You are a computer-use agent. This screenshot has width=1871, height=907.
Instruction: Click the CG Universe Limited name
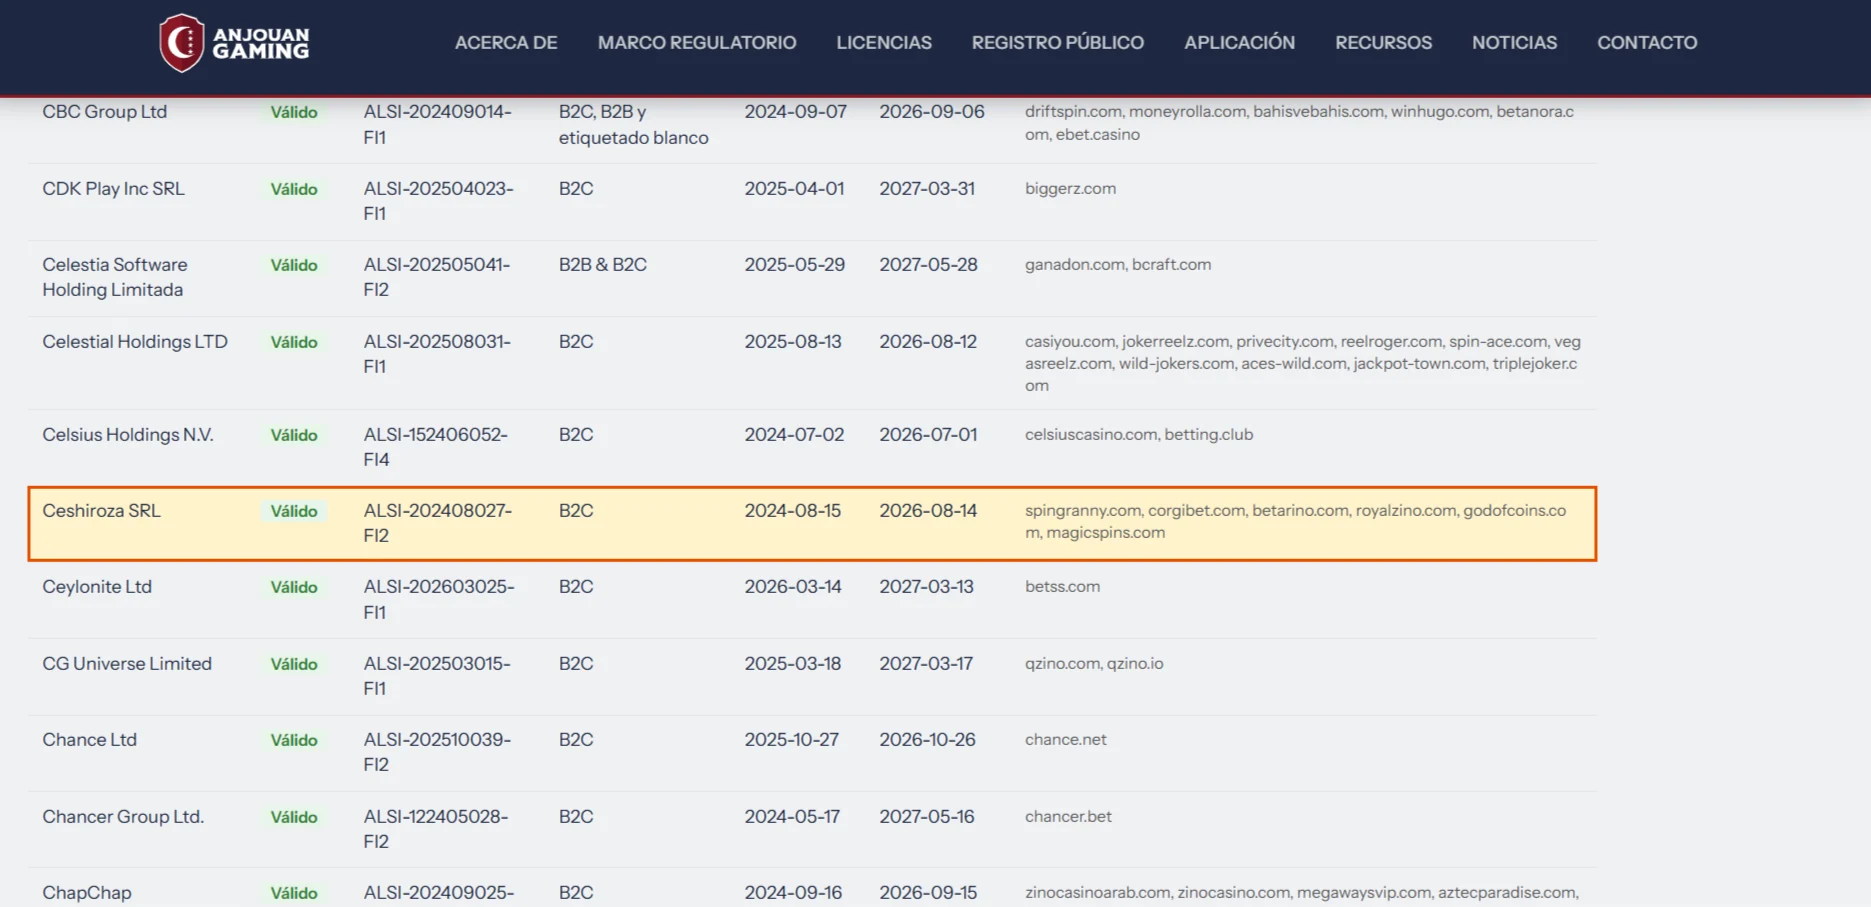click(x=127, y=664)
